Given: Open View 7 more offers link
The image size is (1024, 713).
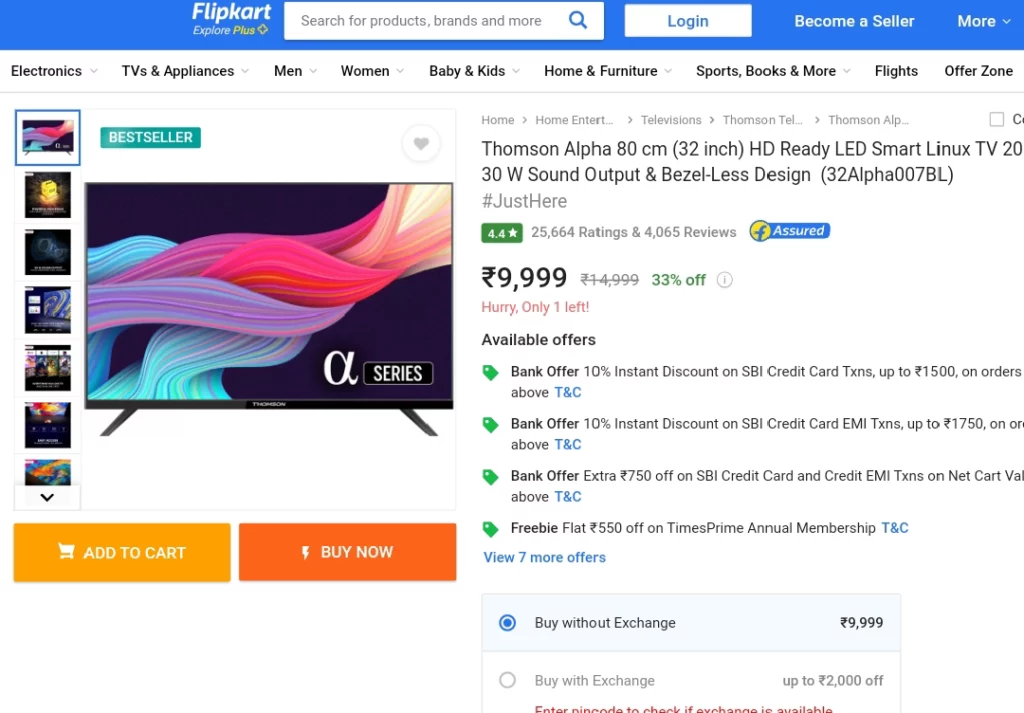Looking at the screenshot, I should [544, 558].
